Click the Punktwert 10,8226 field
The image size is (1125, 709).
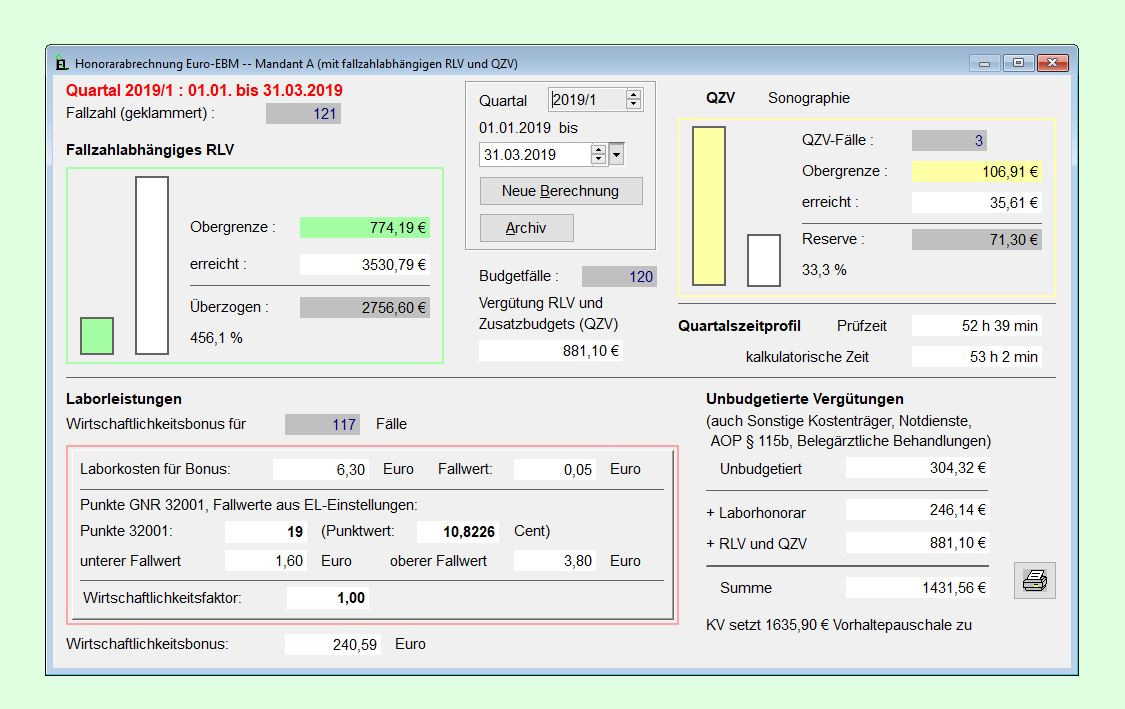pos(457,531)
